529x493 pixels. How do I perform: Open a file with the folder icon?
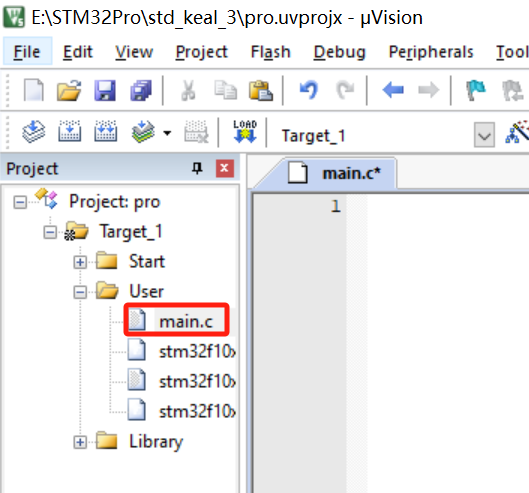(69, 90)
